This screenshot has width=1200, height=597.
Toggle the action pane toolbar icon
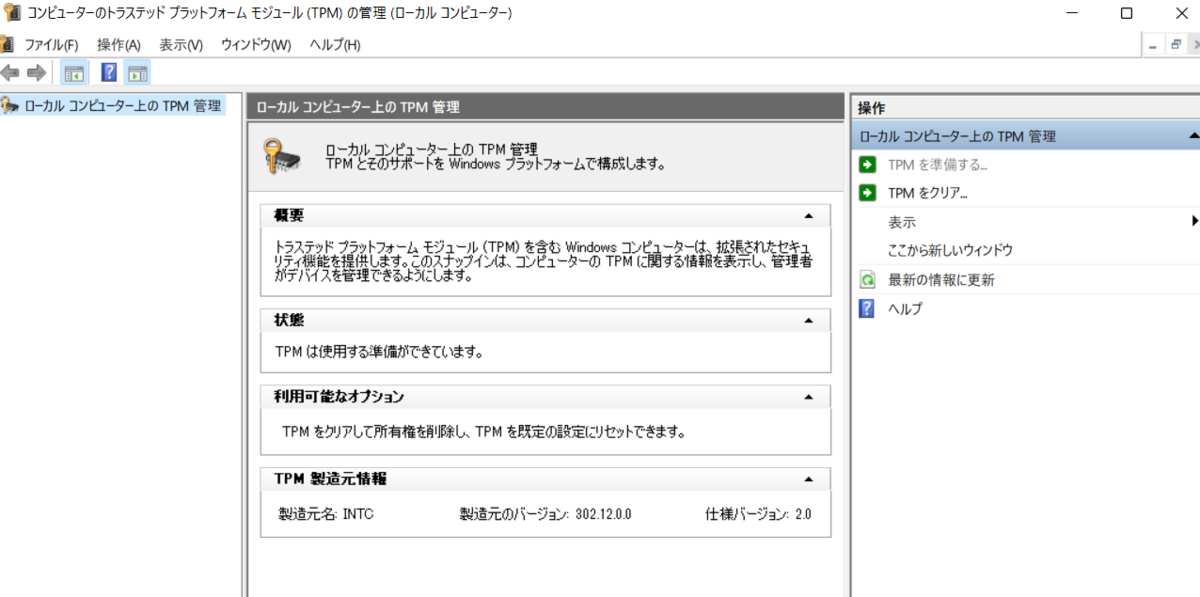[x=138, y=72]
